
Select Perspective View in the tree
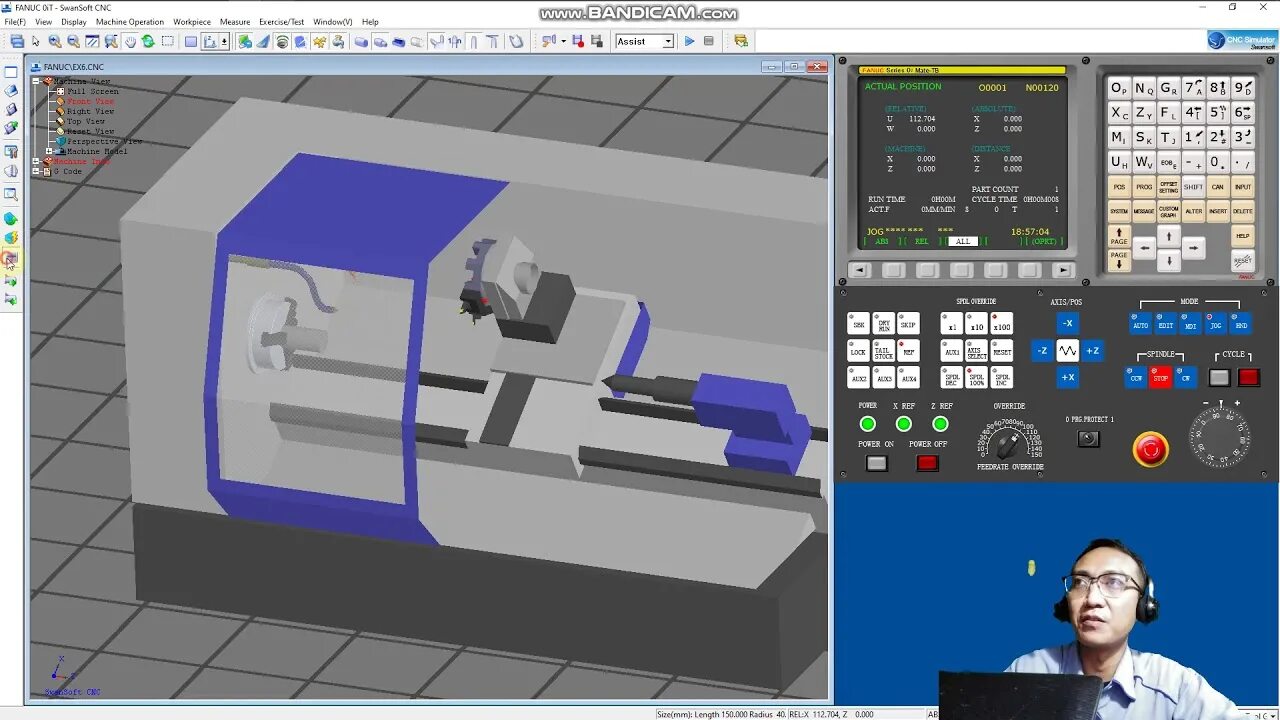click(x=104, y=141)
